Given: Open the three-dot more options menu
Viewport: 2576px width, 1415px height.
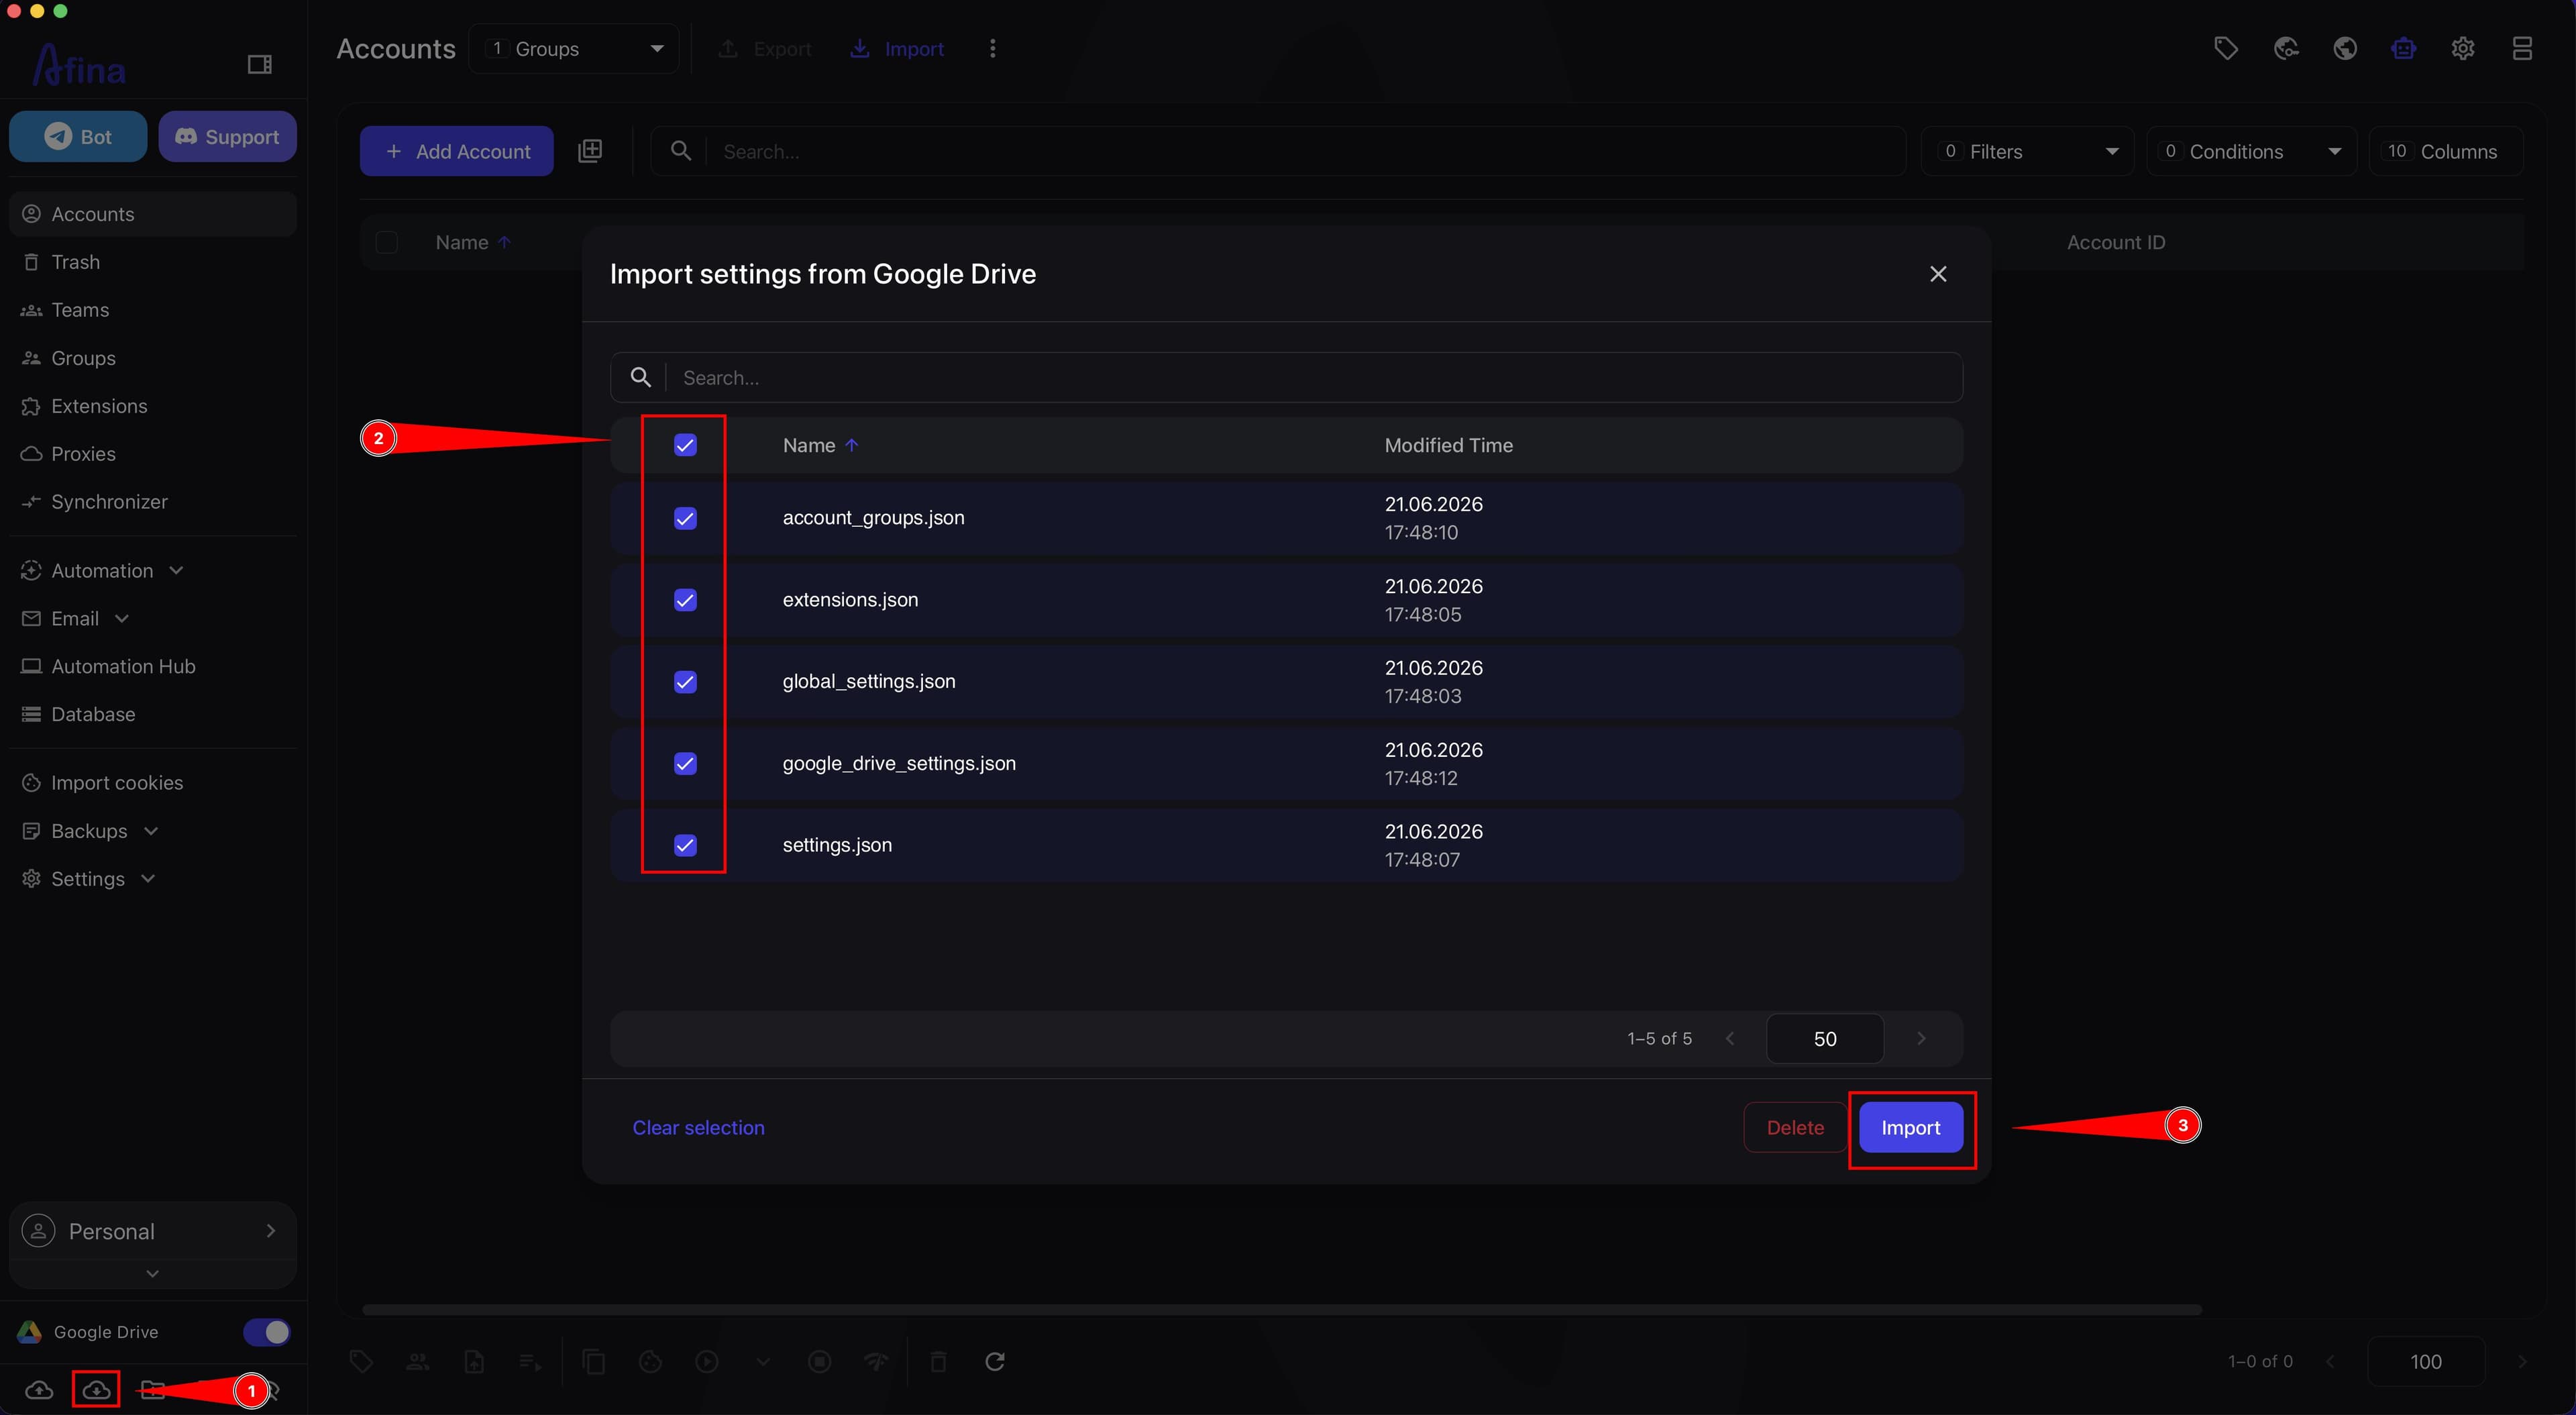Looking at the screenshot, I should pyautogui.click(x=992, y=48).
